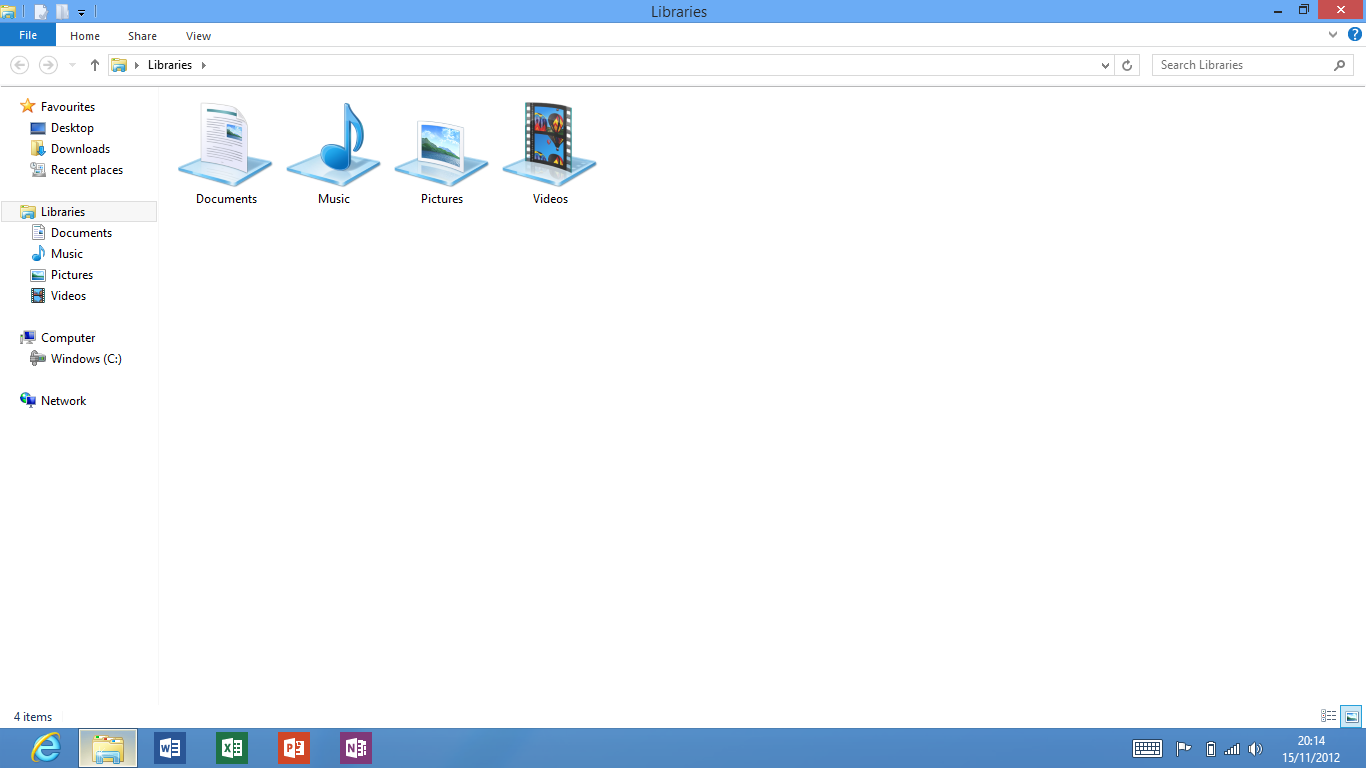Open Downloads under Favourites
This screenshot has width=1366, height=768.
[80, 149]
